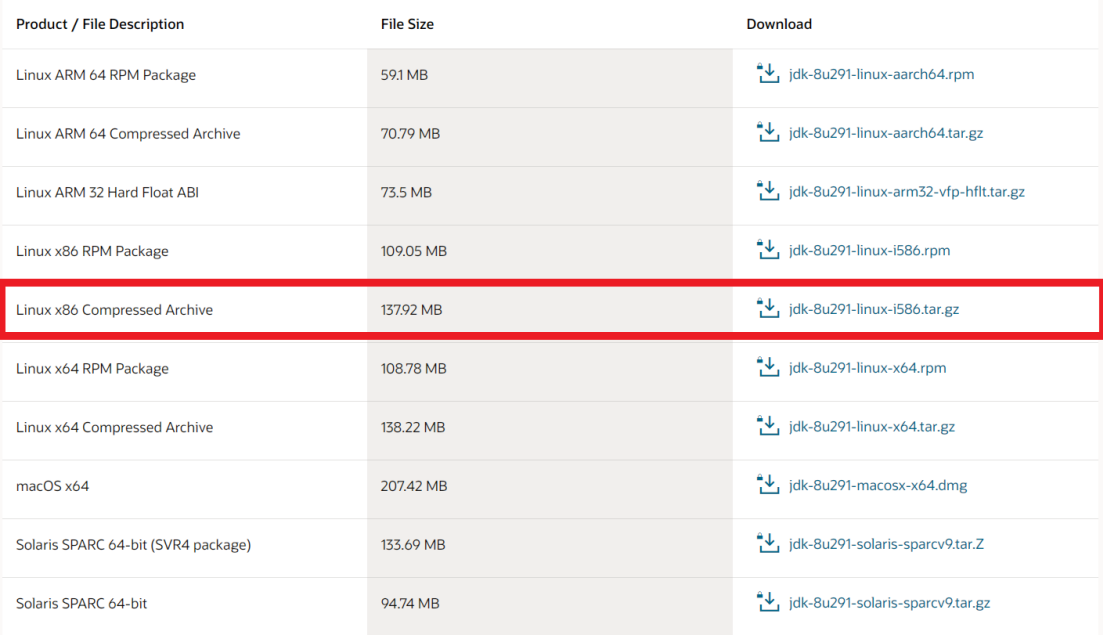1103x635 pixels.
Task: Download jdk-8u291-solaris-sparcv9.tar.gz via its link
Action: (889, 603)
